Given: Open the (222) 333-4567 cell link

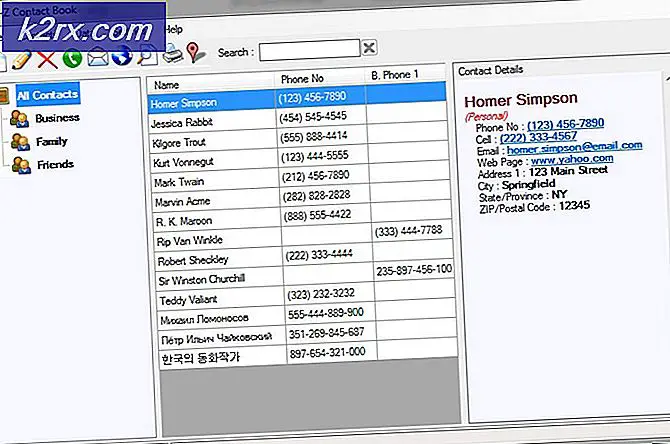Looking at the screenshot, I should 538,137.
